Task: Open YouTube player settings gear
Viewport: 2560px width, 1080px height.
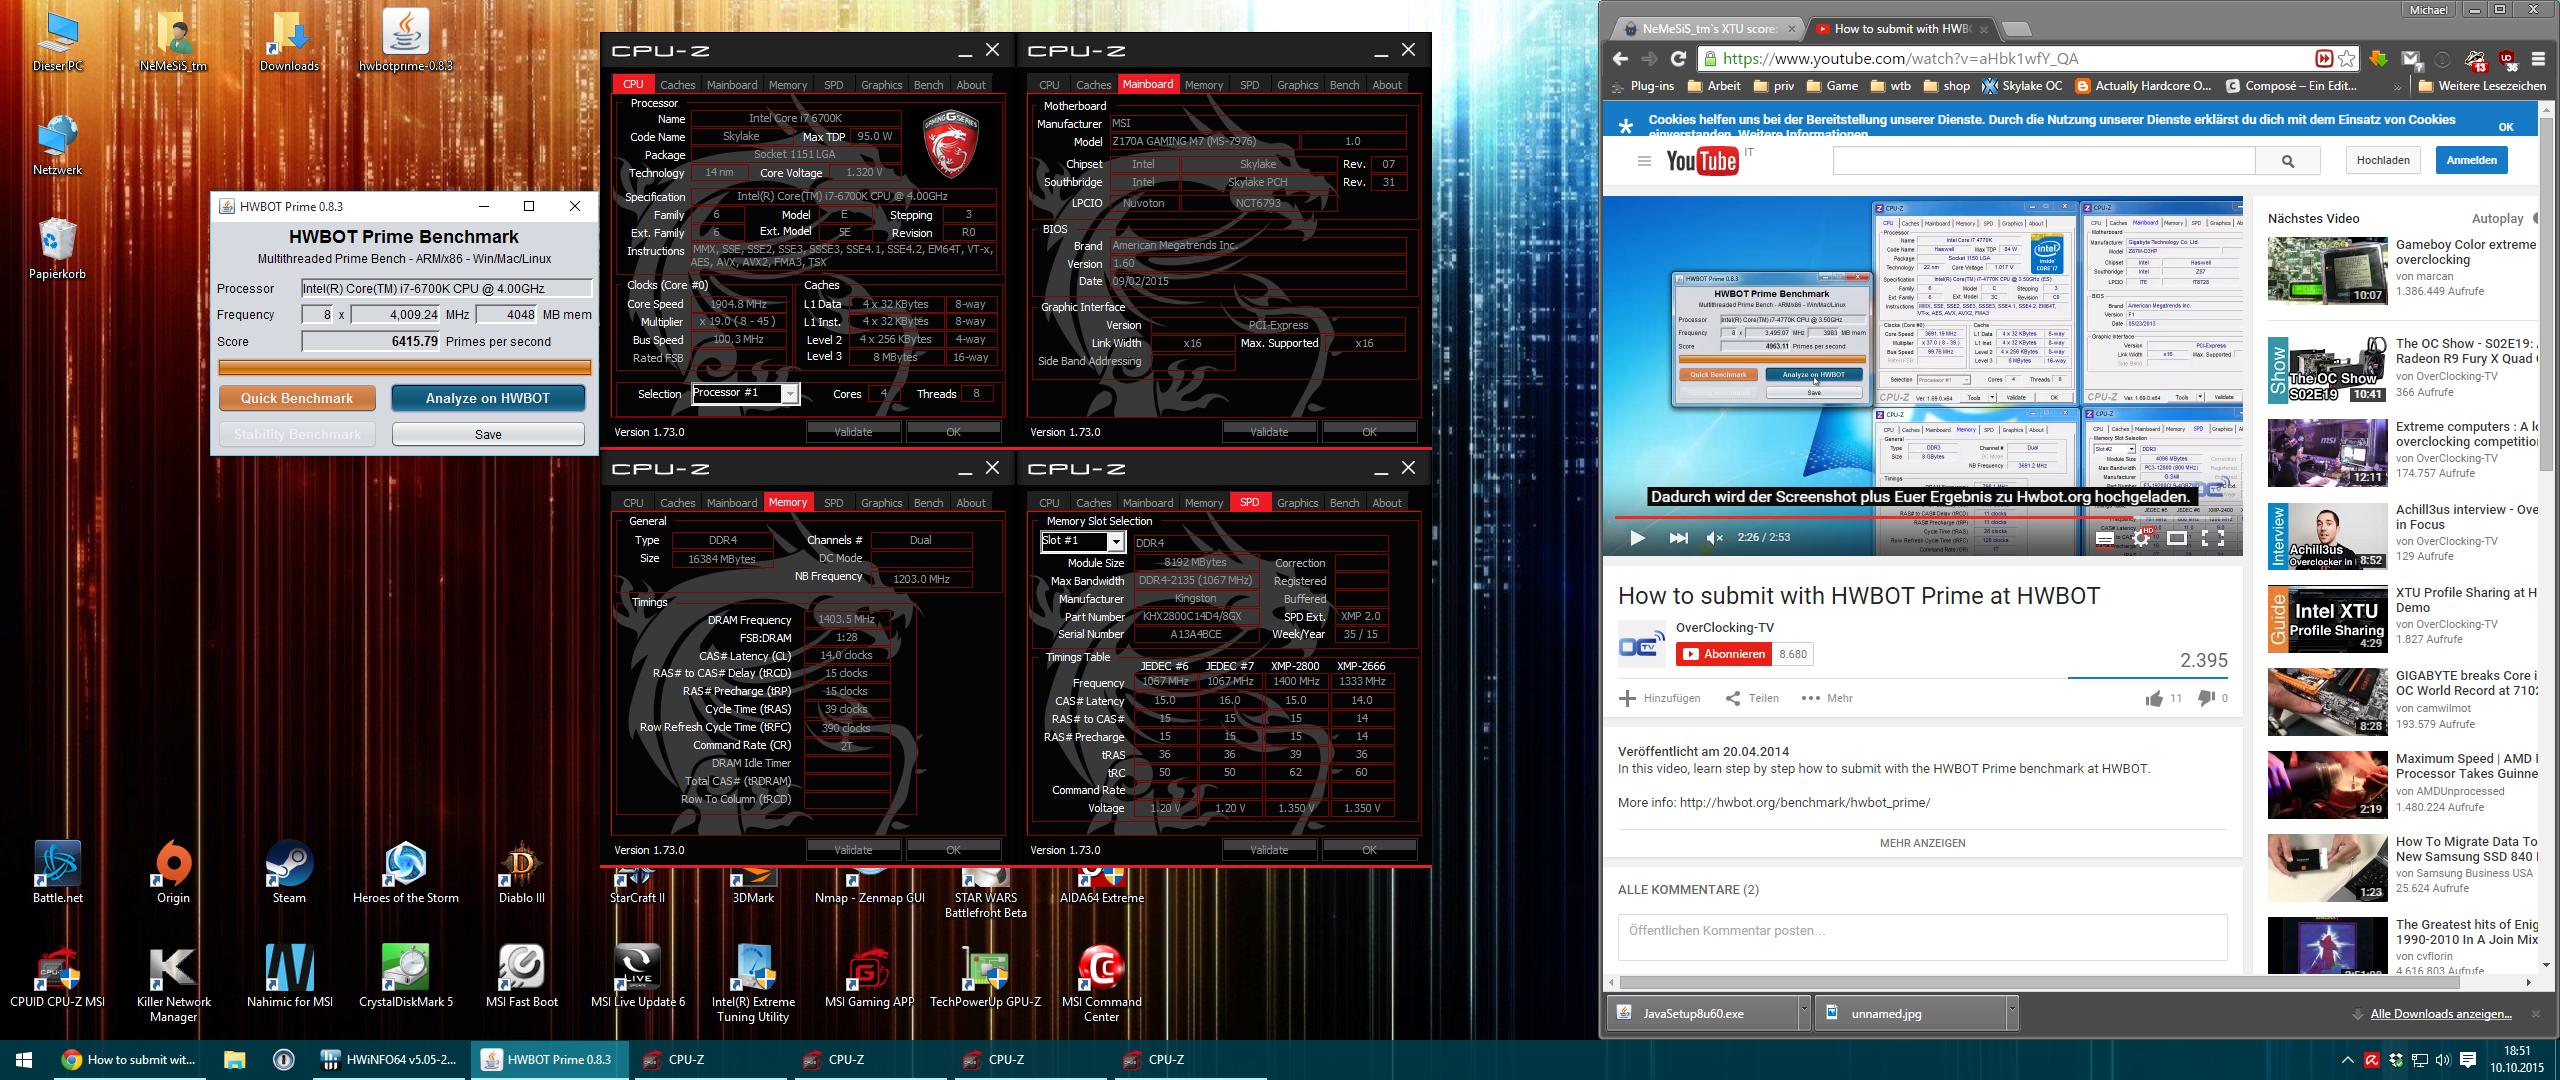Action: [x=2141, y=538]
